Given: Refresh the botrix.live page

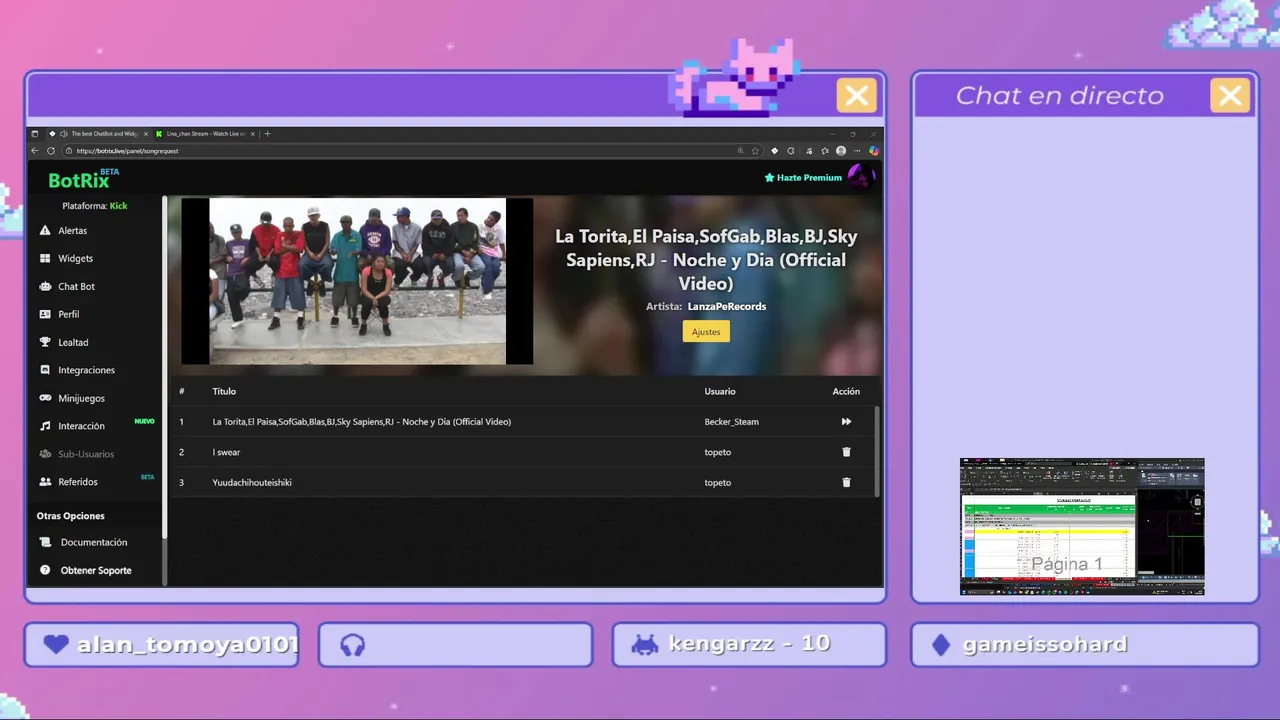Looking at the screenshot, I should pos(51,151).
